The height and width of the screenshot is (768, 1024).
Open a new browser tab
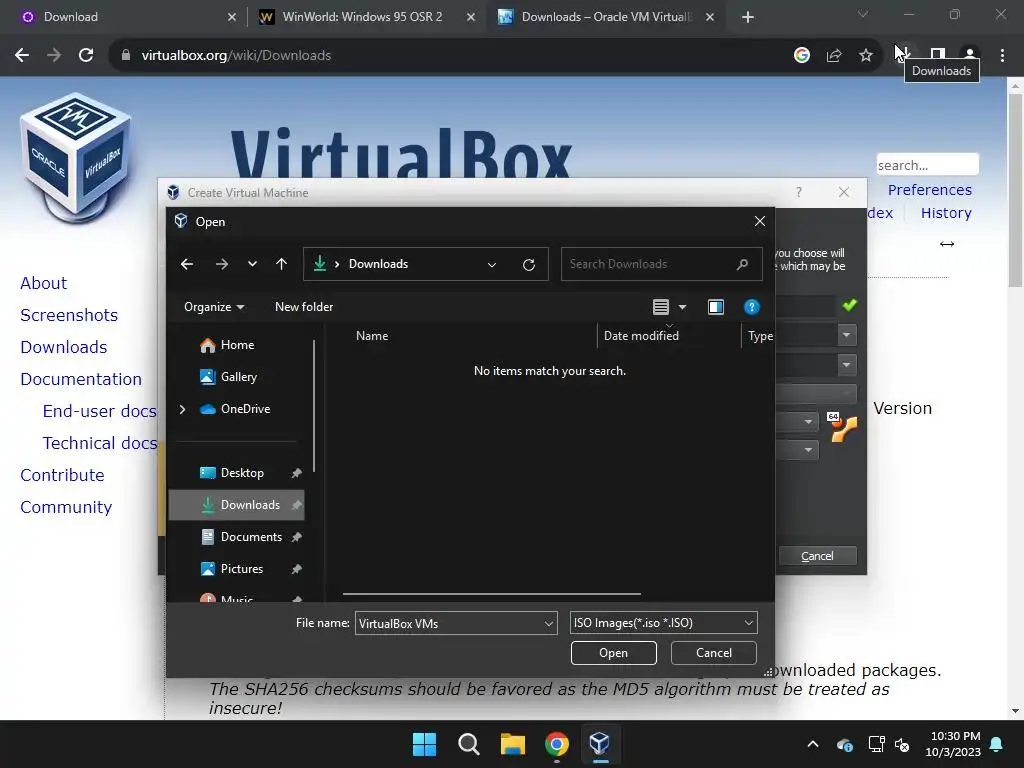pos(748,17)
